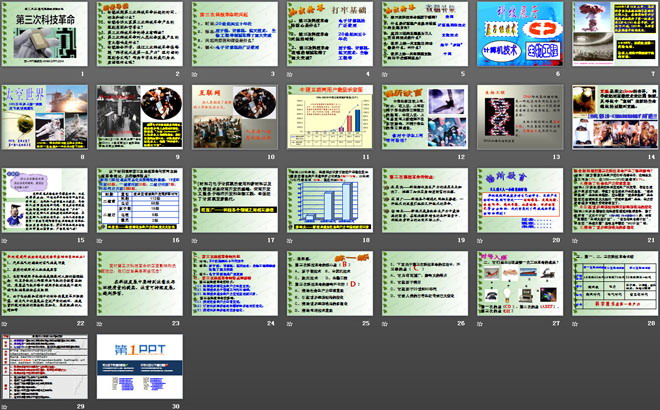The image size is (660, 410).
Task: Select slide 7 mushroom cloud thumbnail
Action: (x=615, y=34)
